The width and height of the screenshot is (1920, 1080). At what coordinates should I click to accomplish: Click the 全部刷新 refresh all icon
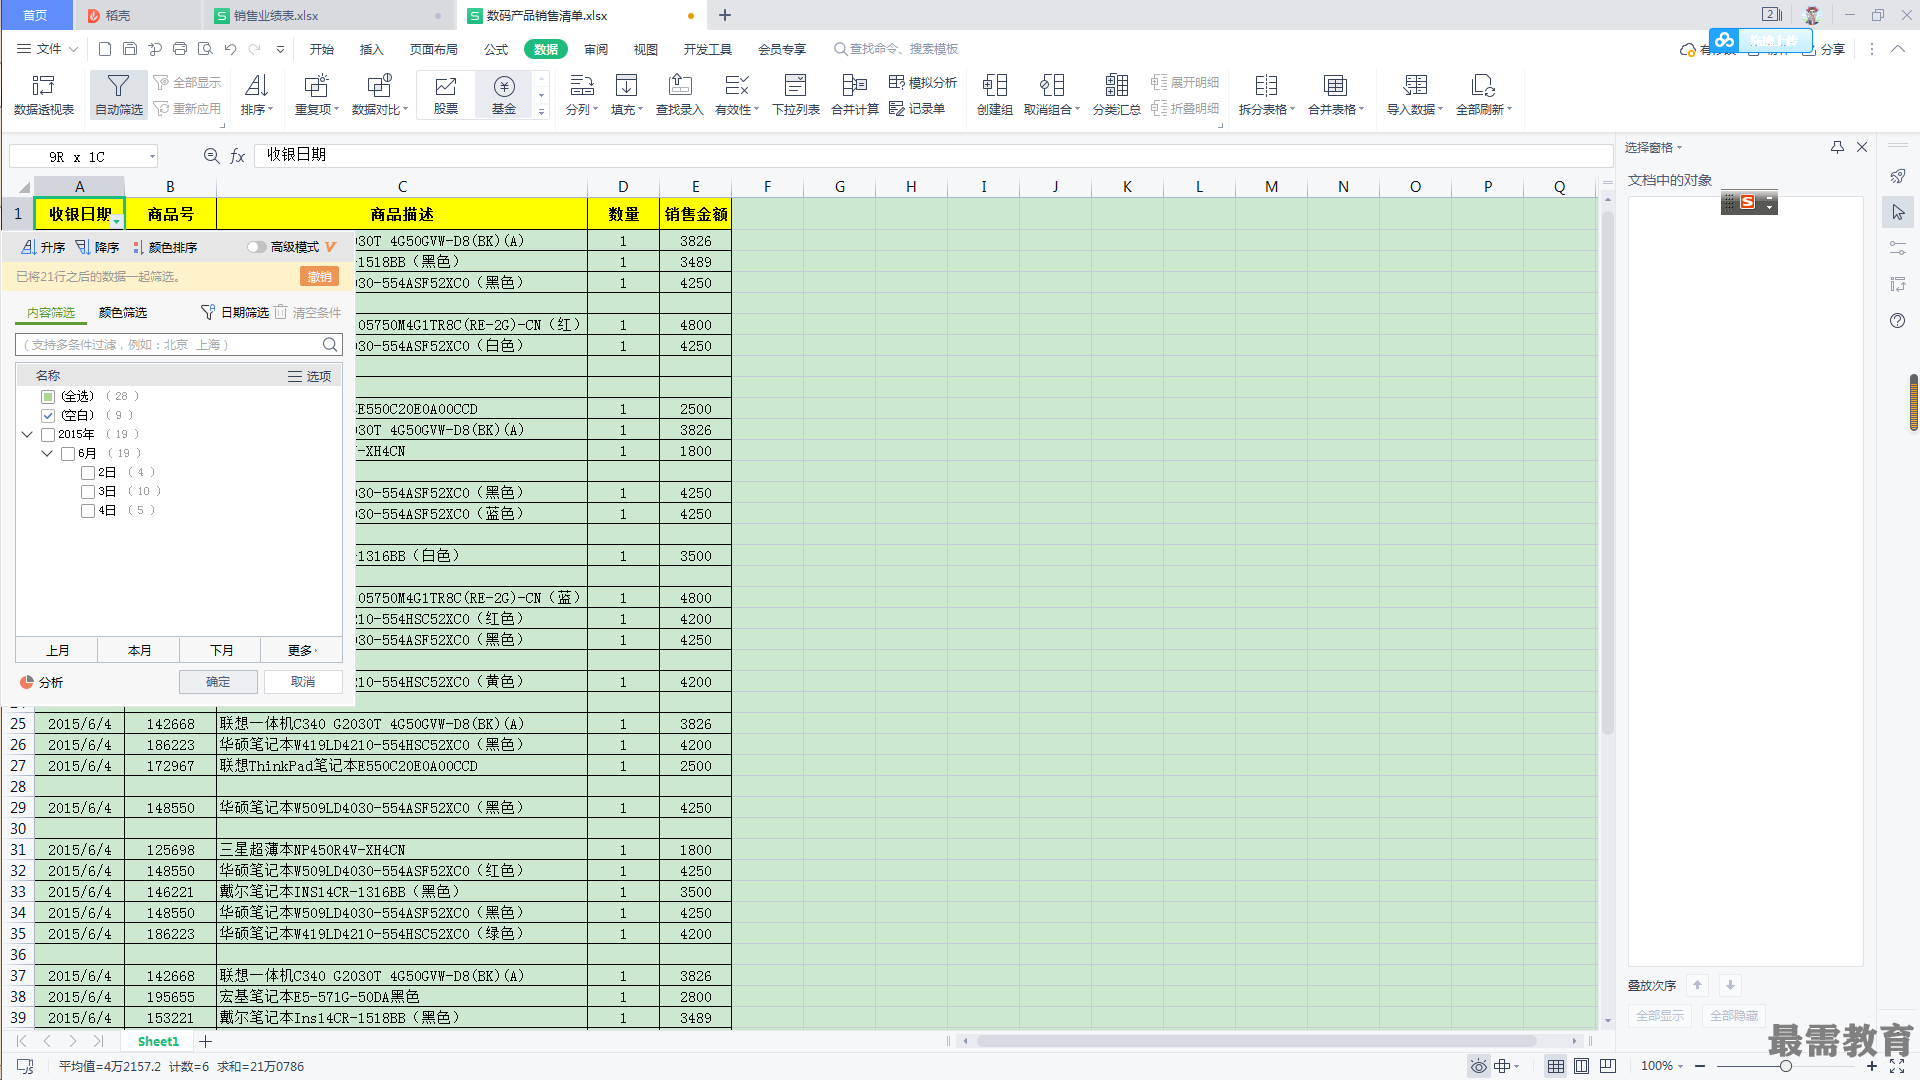(1484, 95)
